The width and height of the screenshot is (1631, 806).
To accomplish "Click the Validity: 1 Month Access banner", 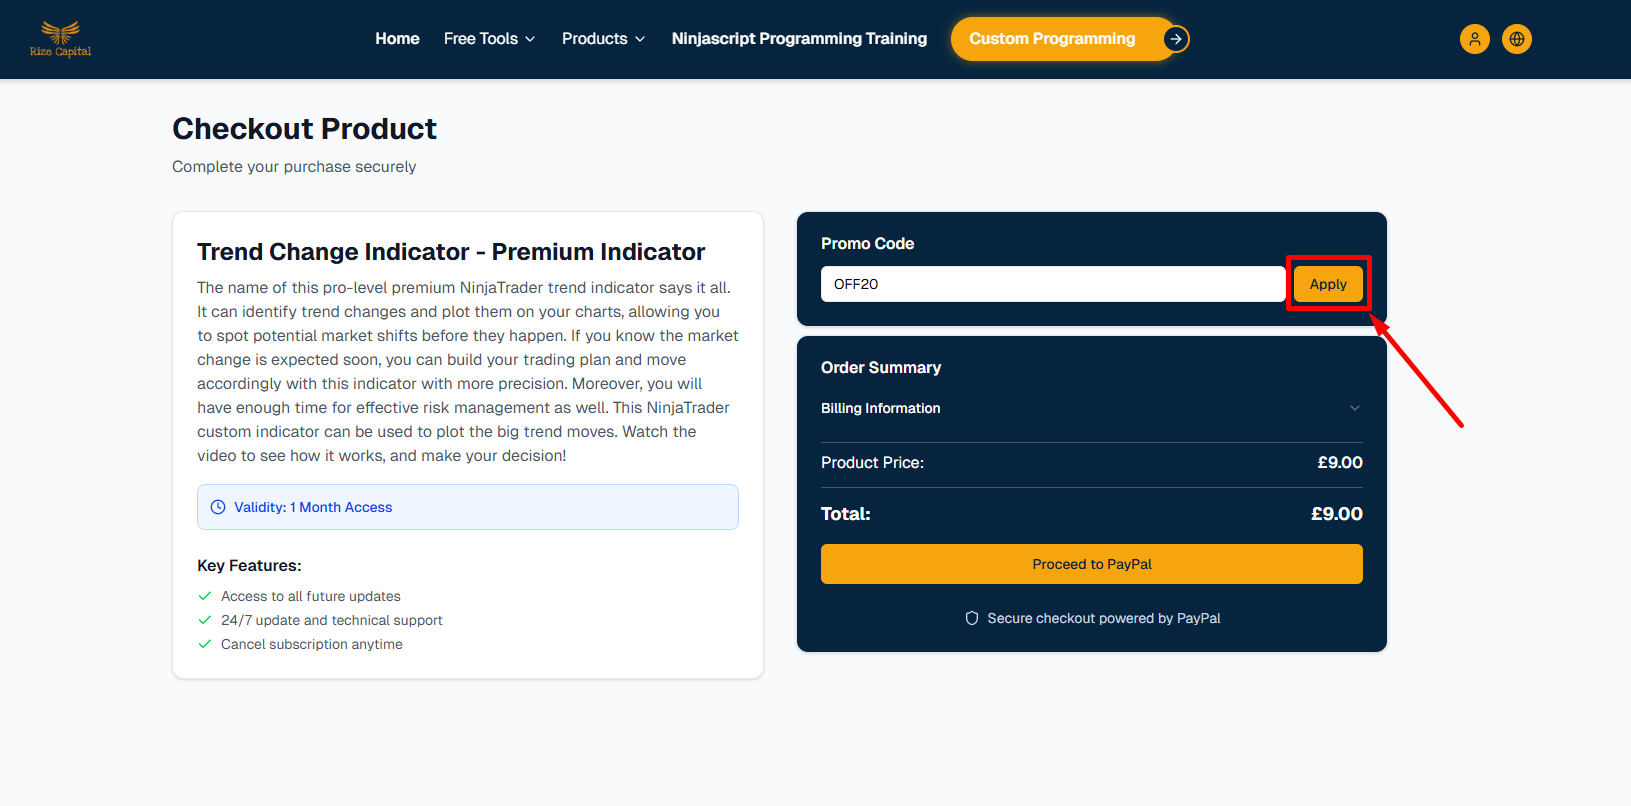I will 467,507.
